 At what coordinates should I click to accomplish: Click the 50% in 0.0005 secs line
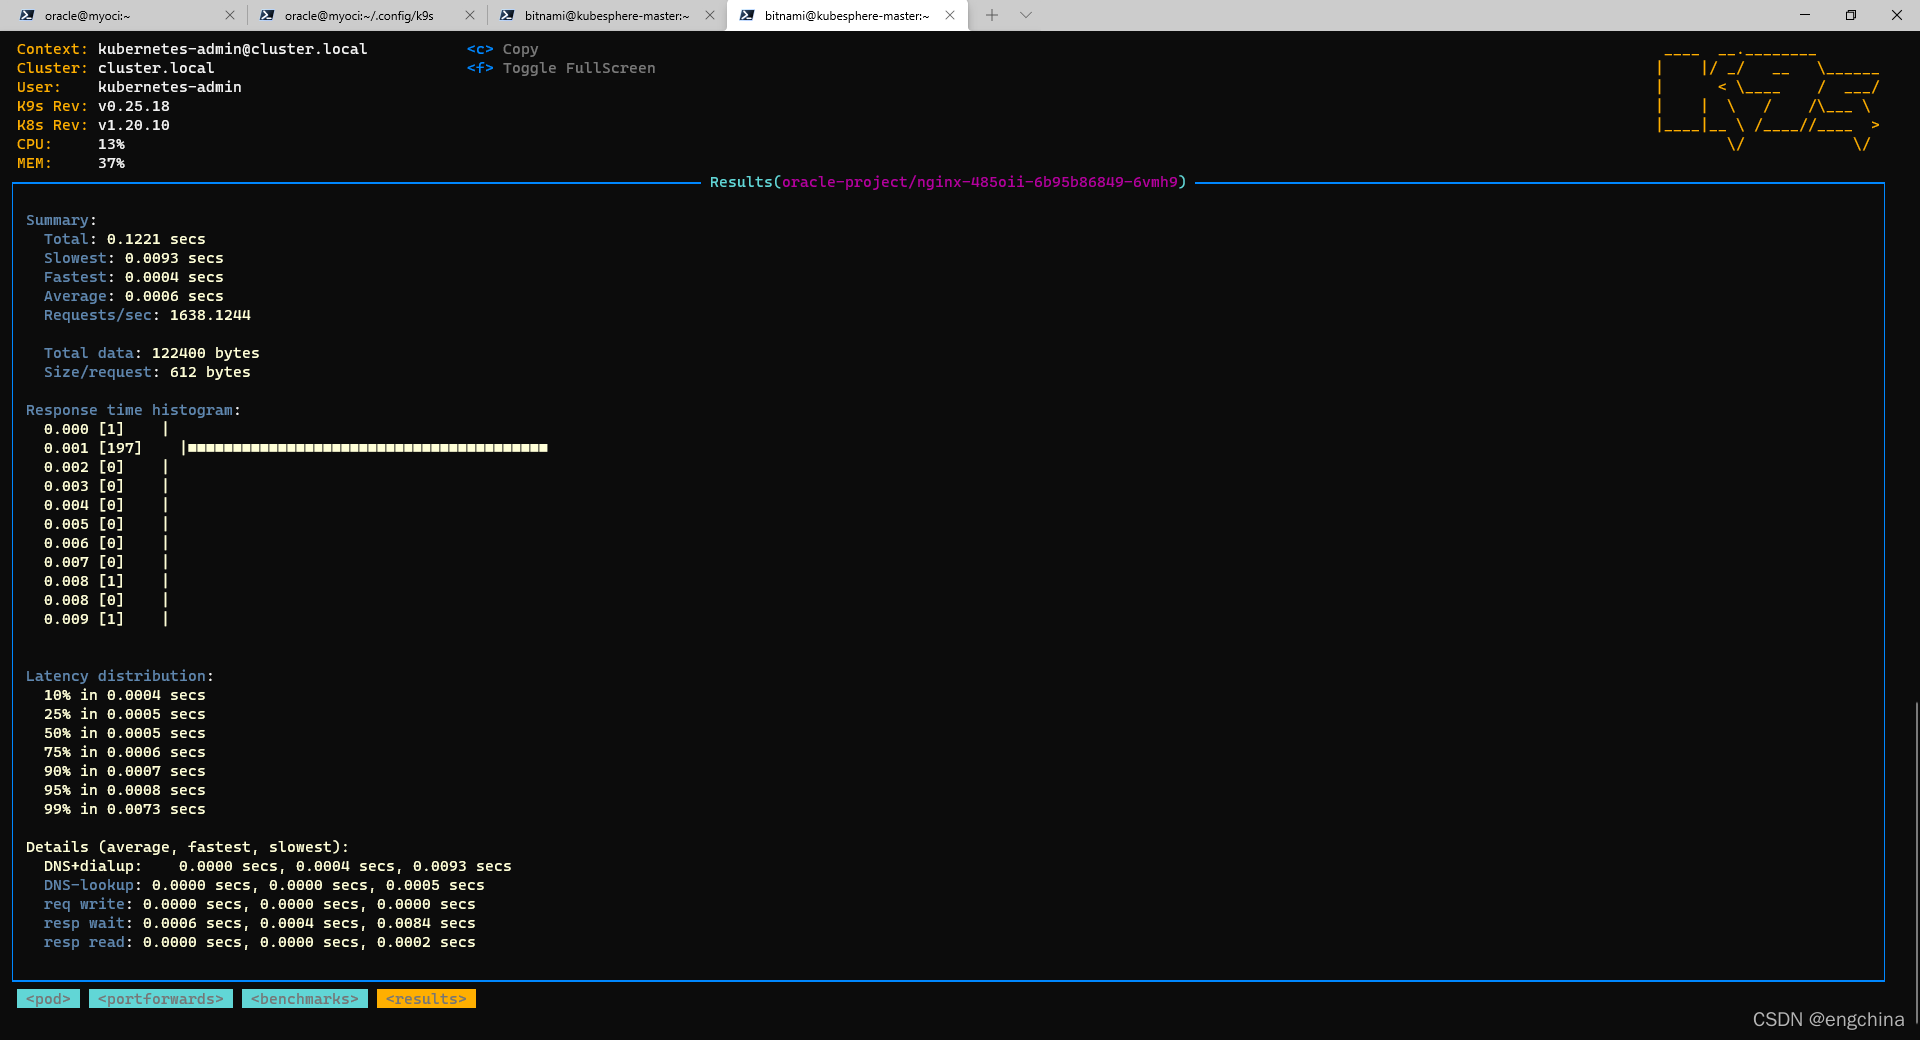(x=125, y=733)
